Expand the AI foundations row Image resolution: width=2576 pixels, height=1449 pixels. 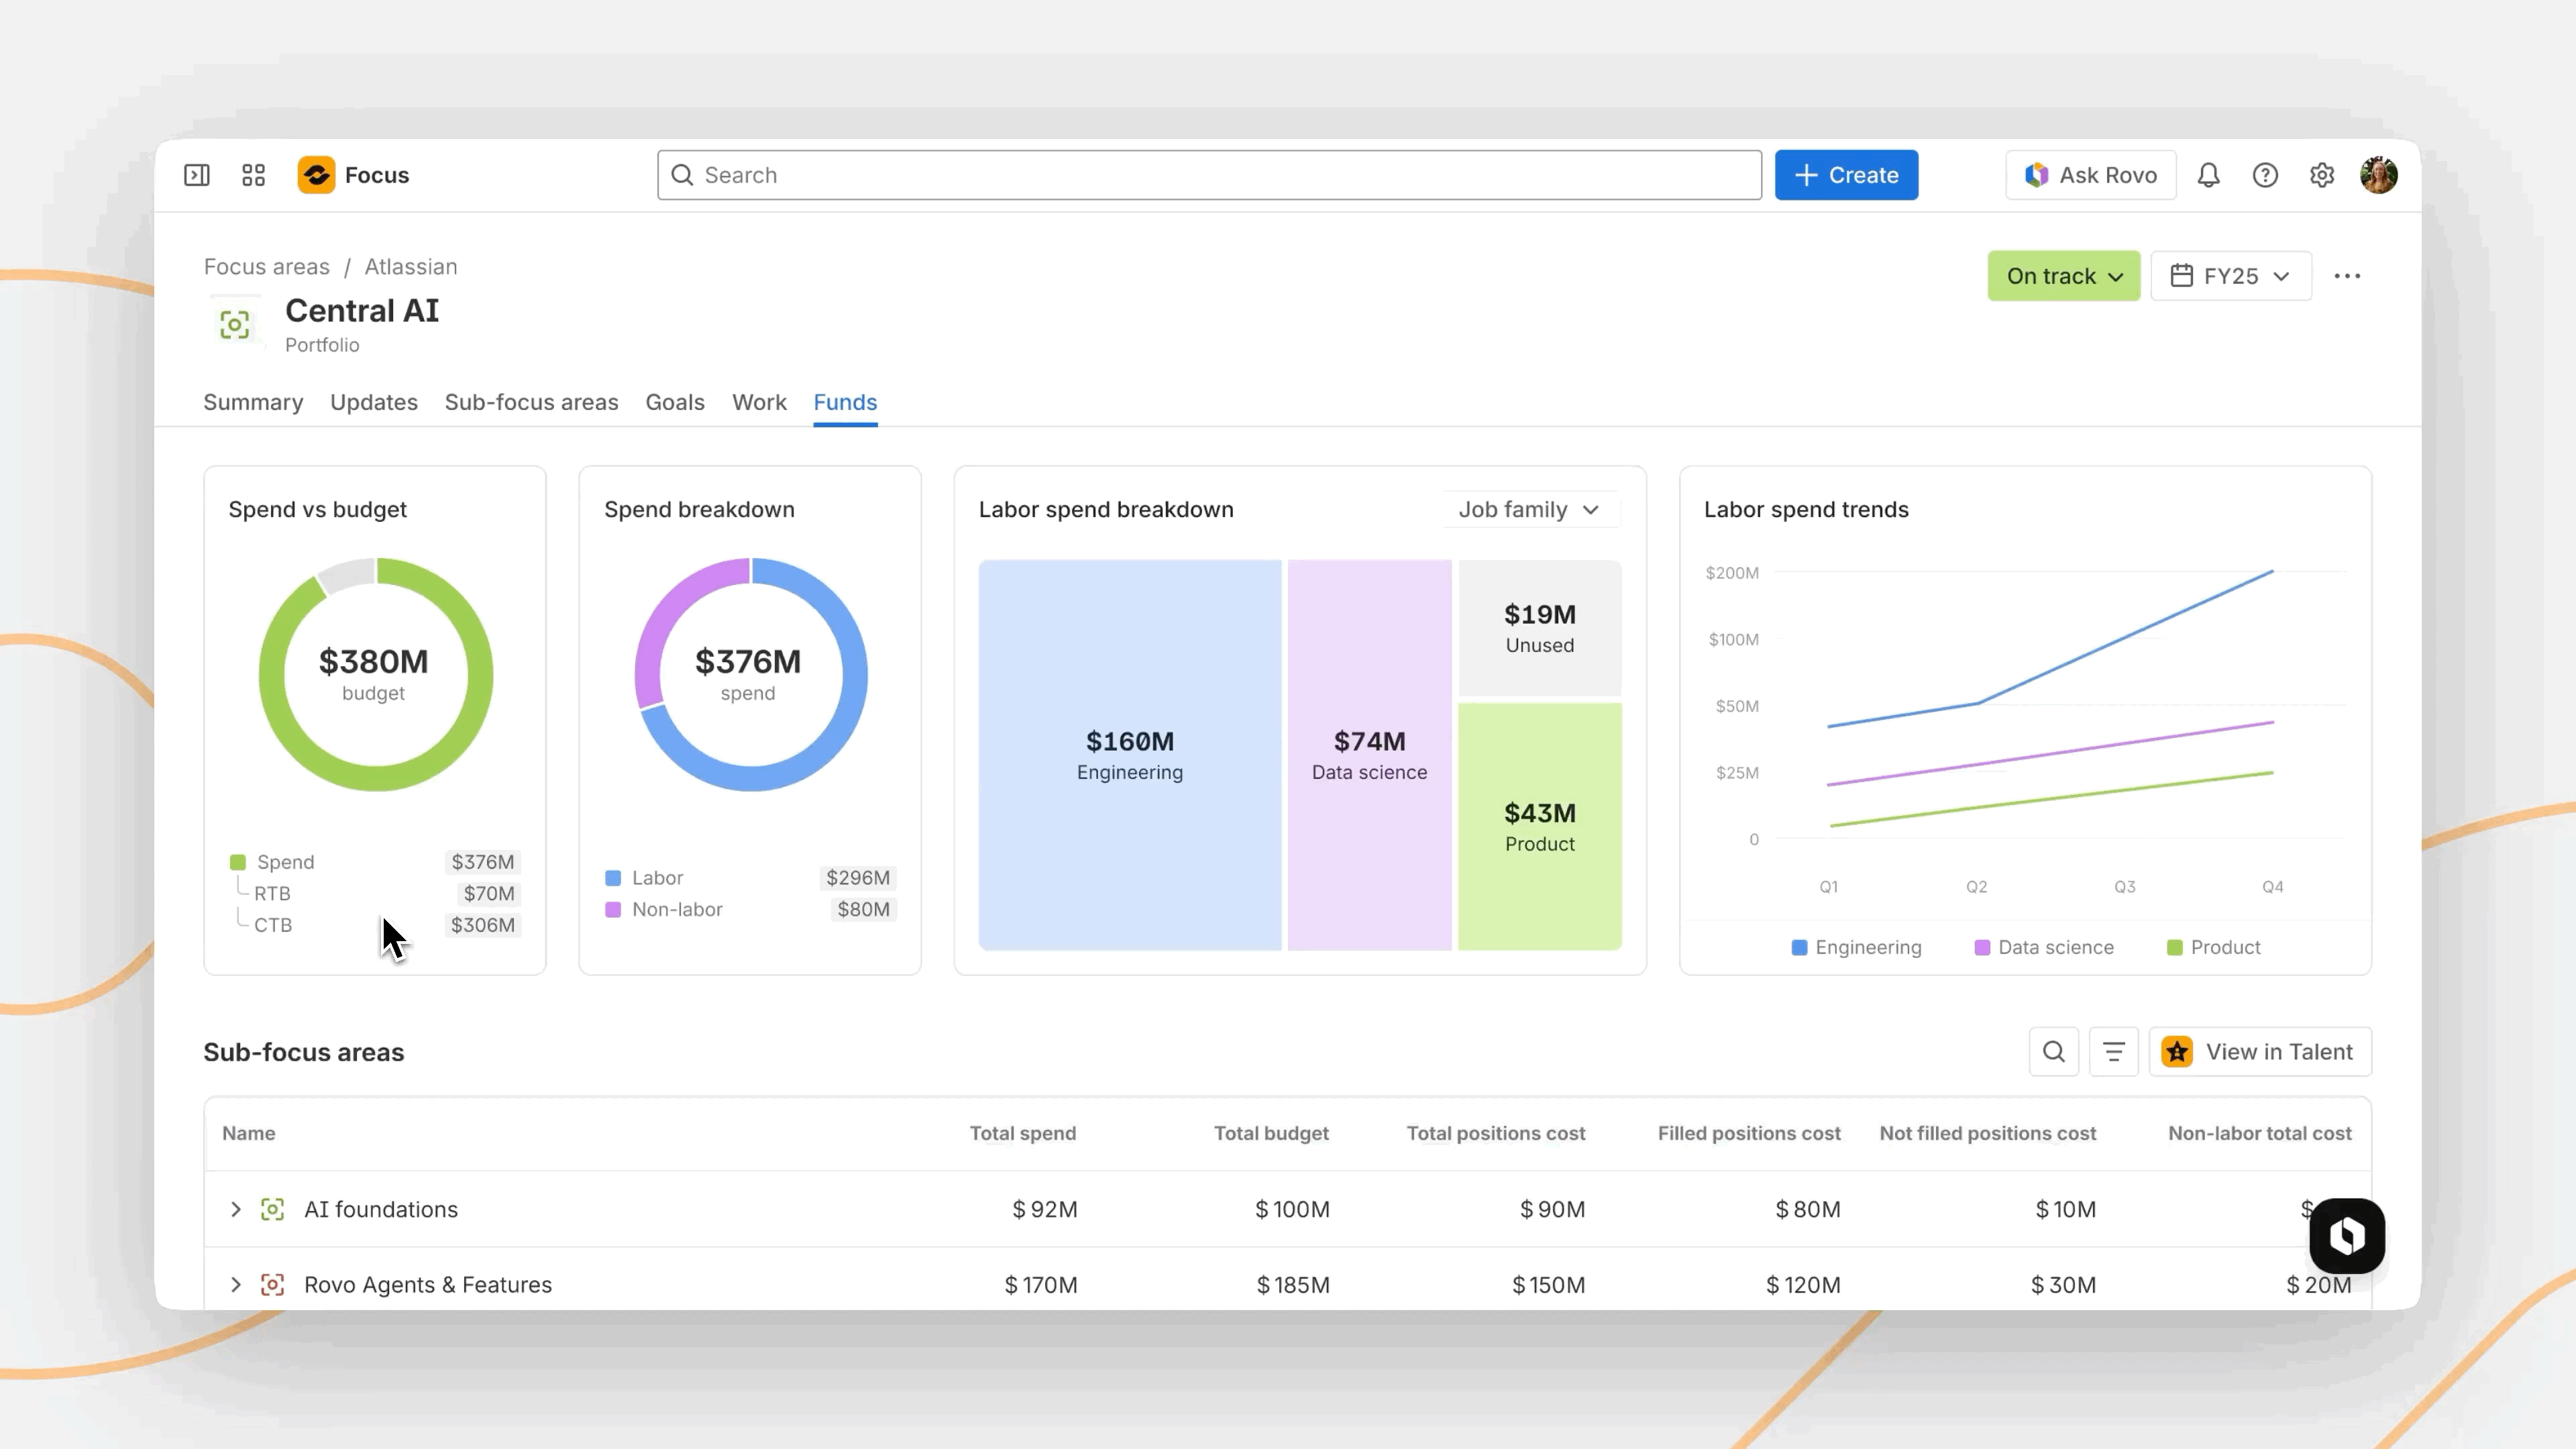pos(236,1209)
